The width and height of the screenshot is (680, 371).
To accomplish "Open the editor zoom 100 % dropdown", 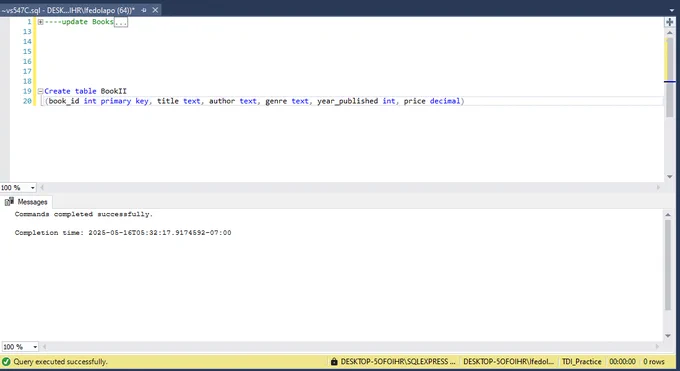I will click(33, 188).
